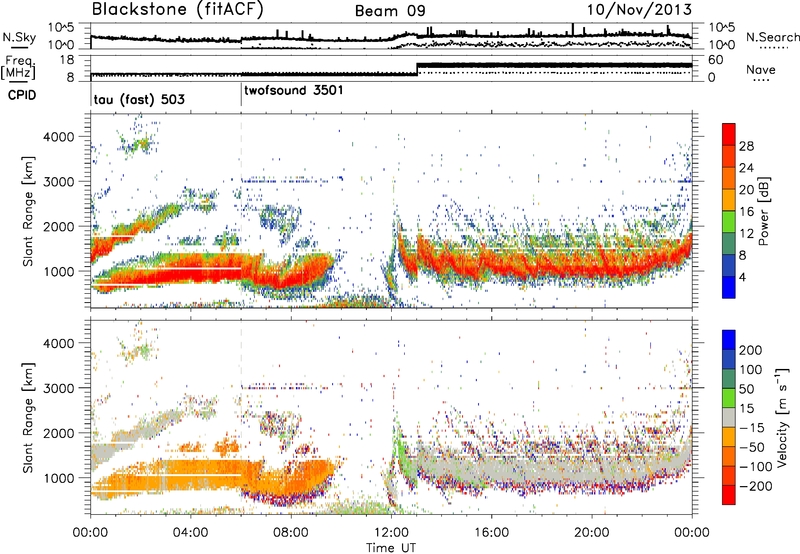Viewport: 800px width, 554px height.
Task: Select the '200' value on Velocity scale
Action: 751,350
